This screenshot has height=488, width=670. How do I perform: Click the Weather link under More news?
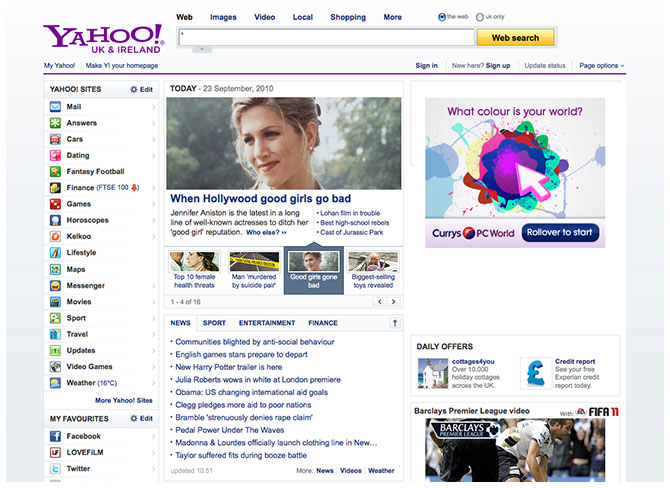pyautogui.click(x=381, y=470)
